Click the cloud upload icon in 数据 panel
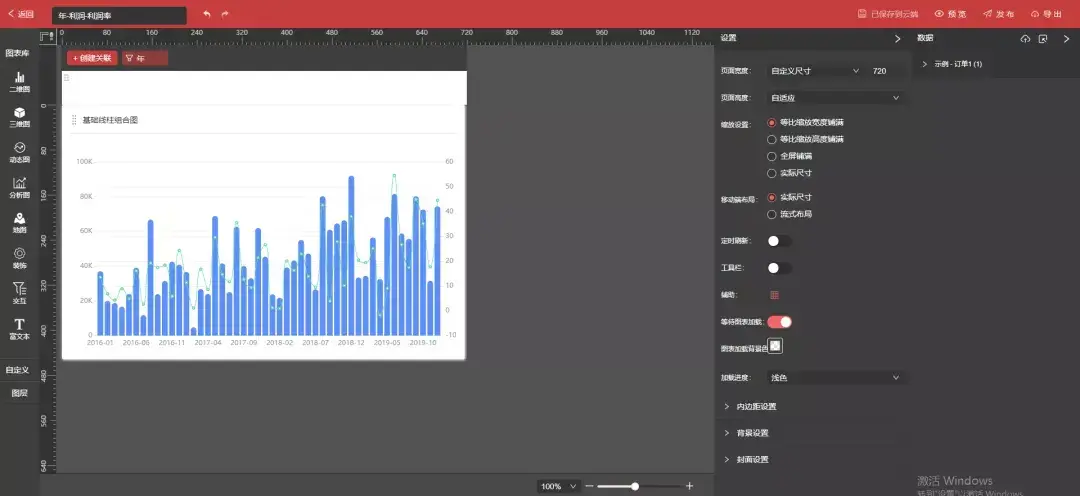Image resolution: width=1080 pixels, height=496 pixels. tap(1025, 39)
